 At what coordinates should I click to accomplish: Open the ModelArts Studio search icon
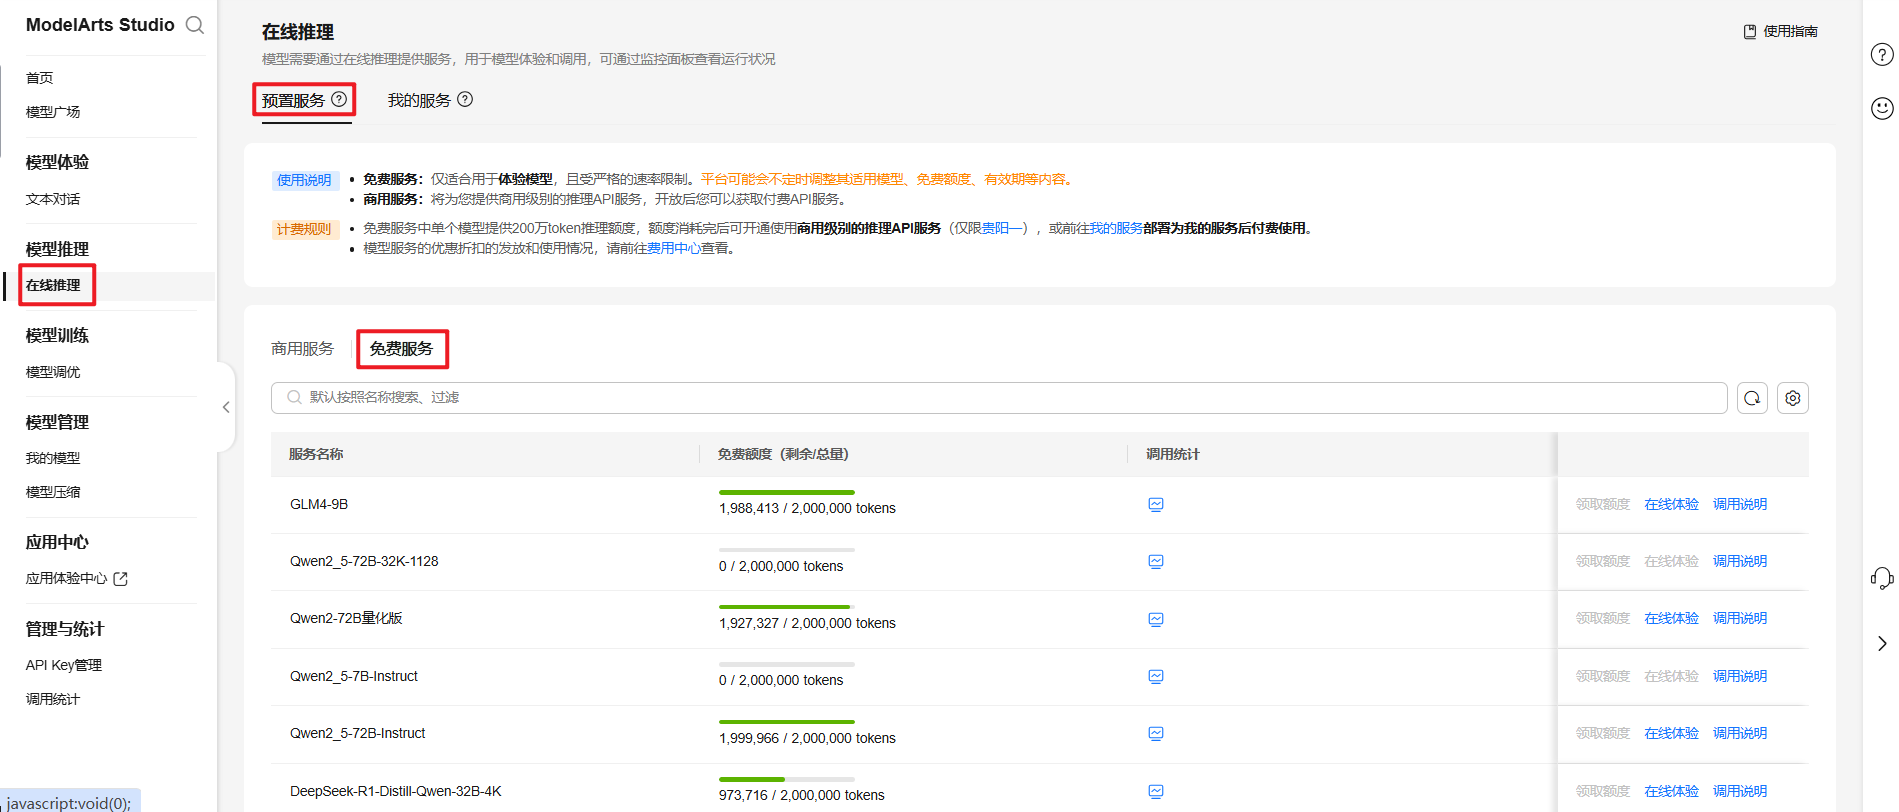pos(195,25)
